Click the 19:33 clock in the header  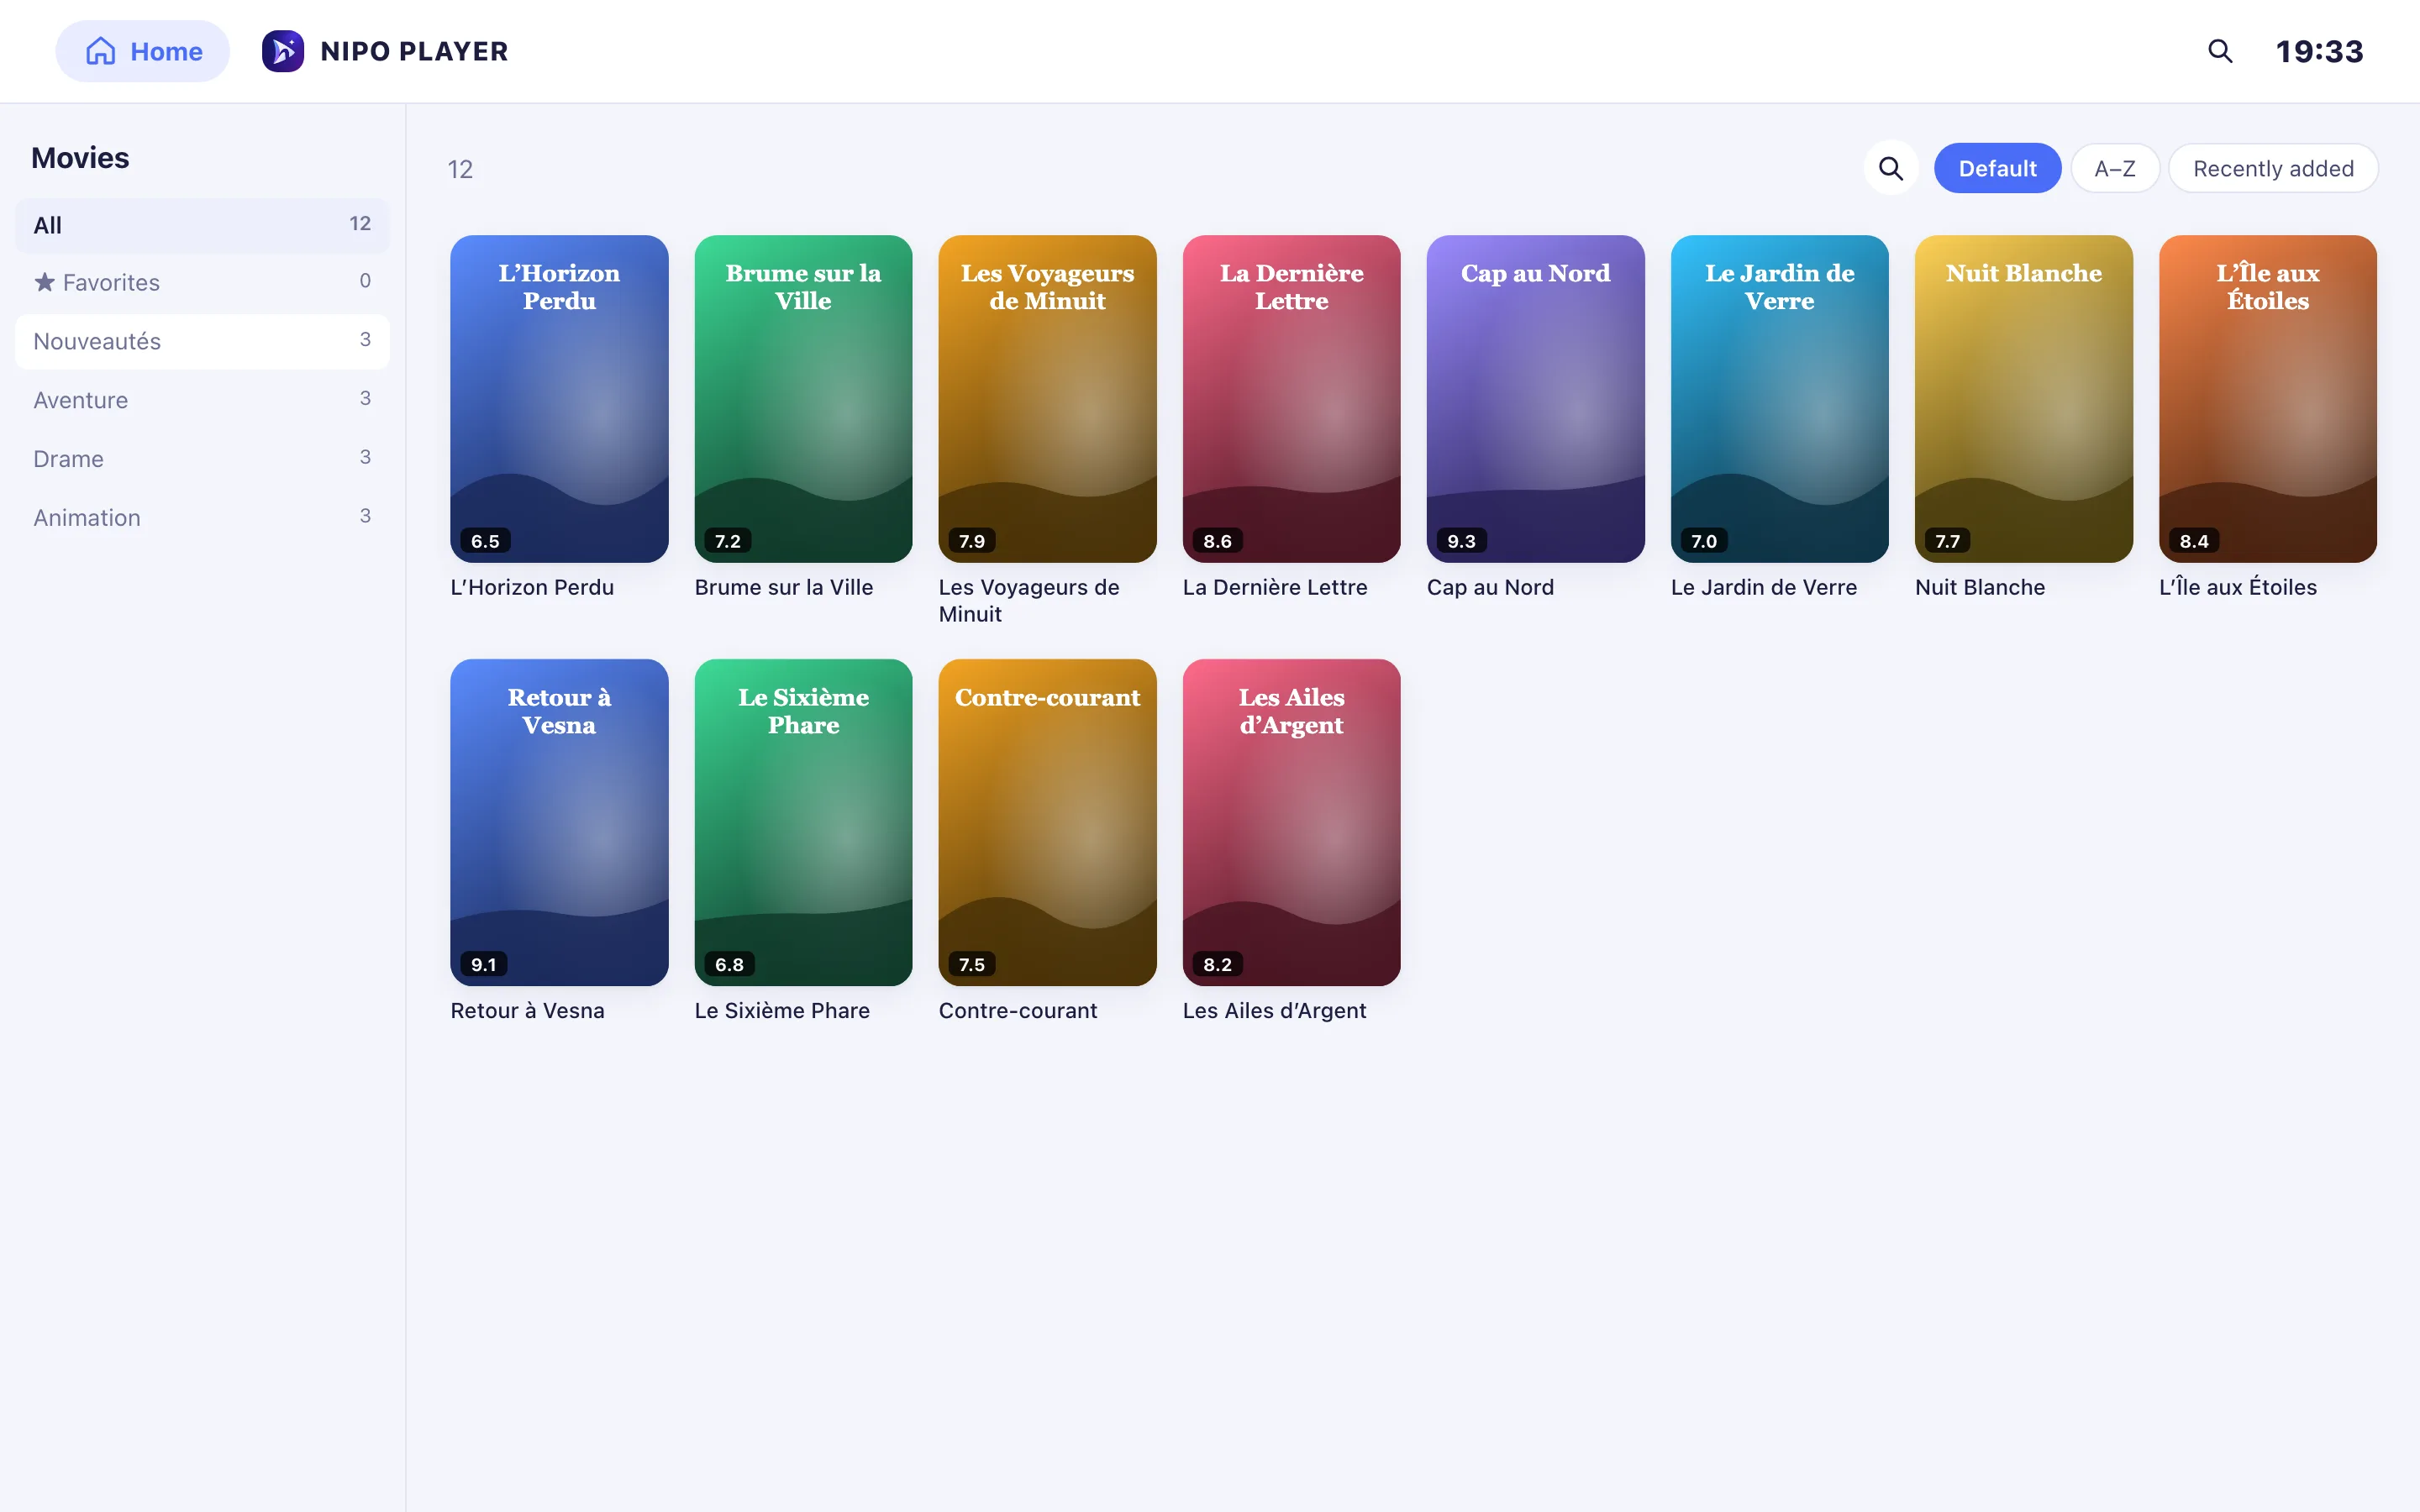2319,51
